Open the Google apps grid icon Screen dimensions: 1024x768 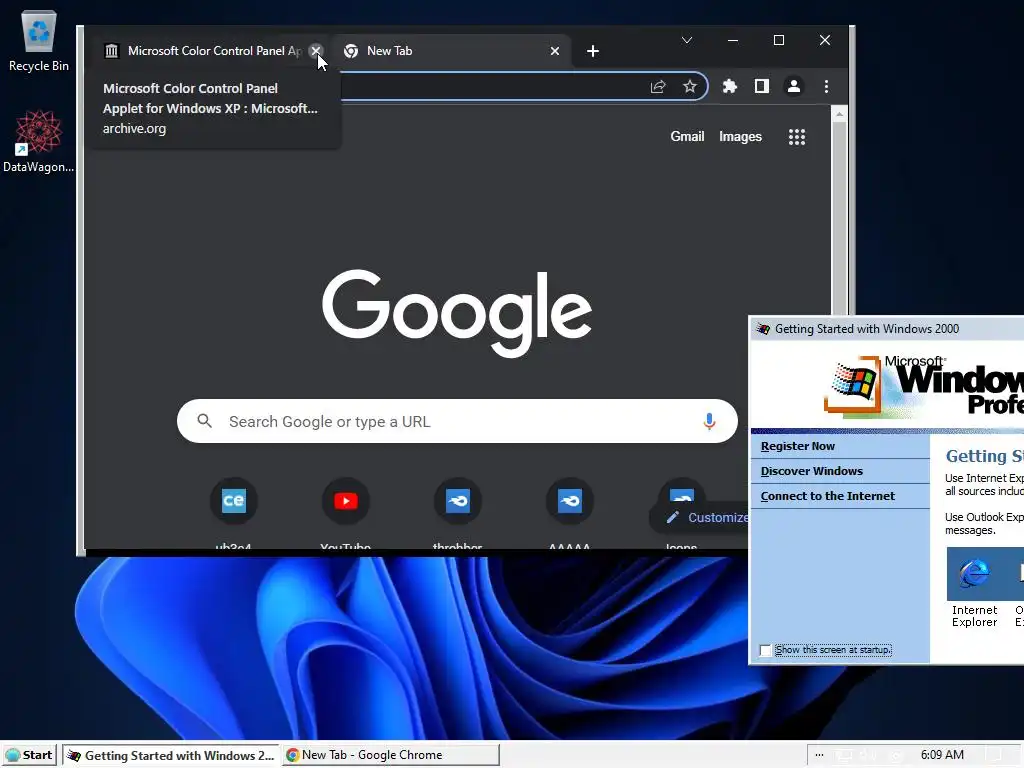click(797, 136)
